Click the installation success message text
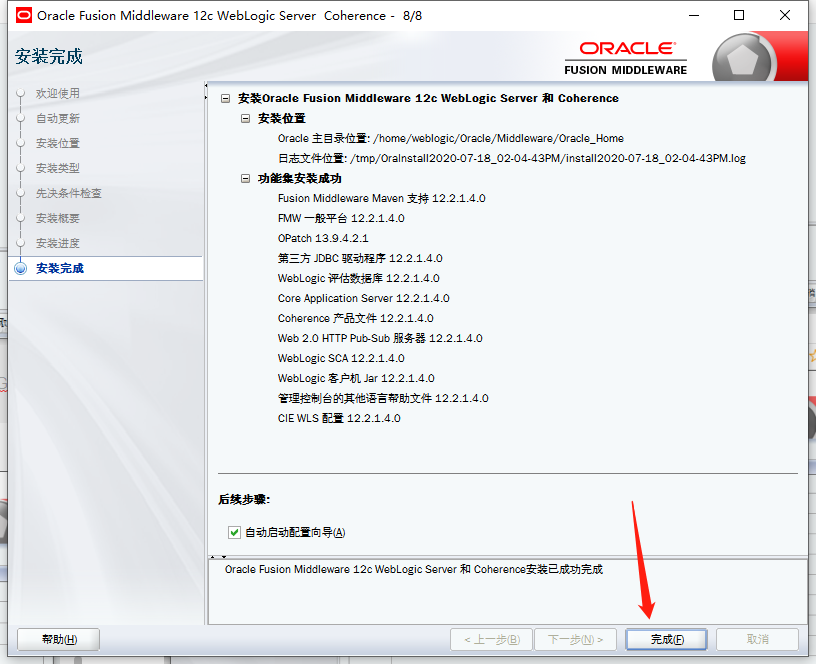Viewport: 816px width, 664px height. pos(414,569)
